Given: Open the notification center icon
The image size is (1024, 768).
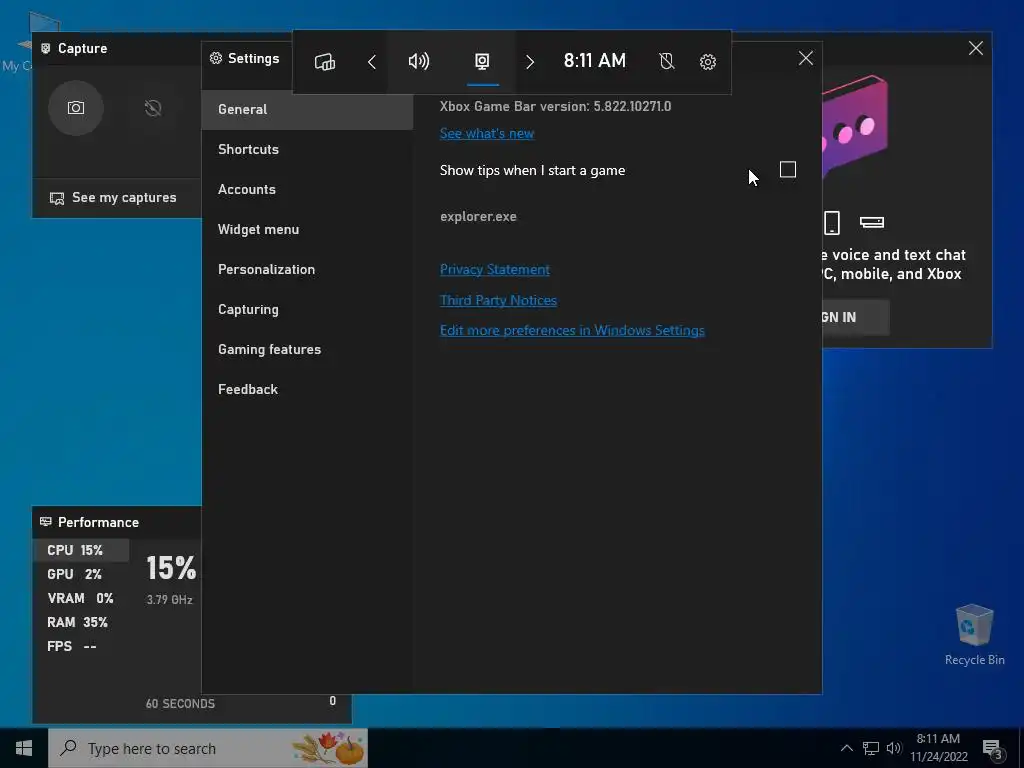Looking at the screenshot, I should (x=993, y=748).
